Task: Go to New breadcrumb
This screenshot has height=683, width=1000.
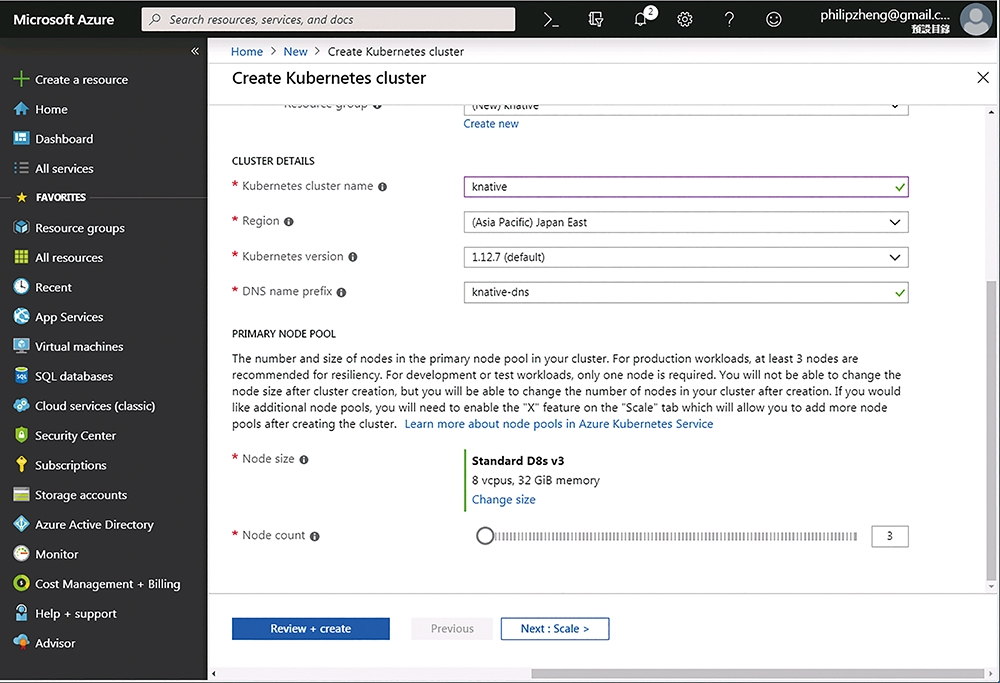Action: pos(295,52)
